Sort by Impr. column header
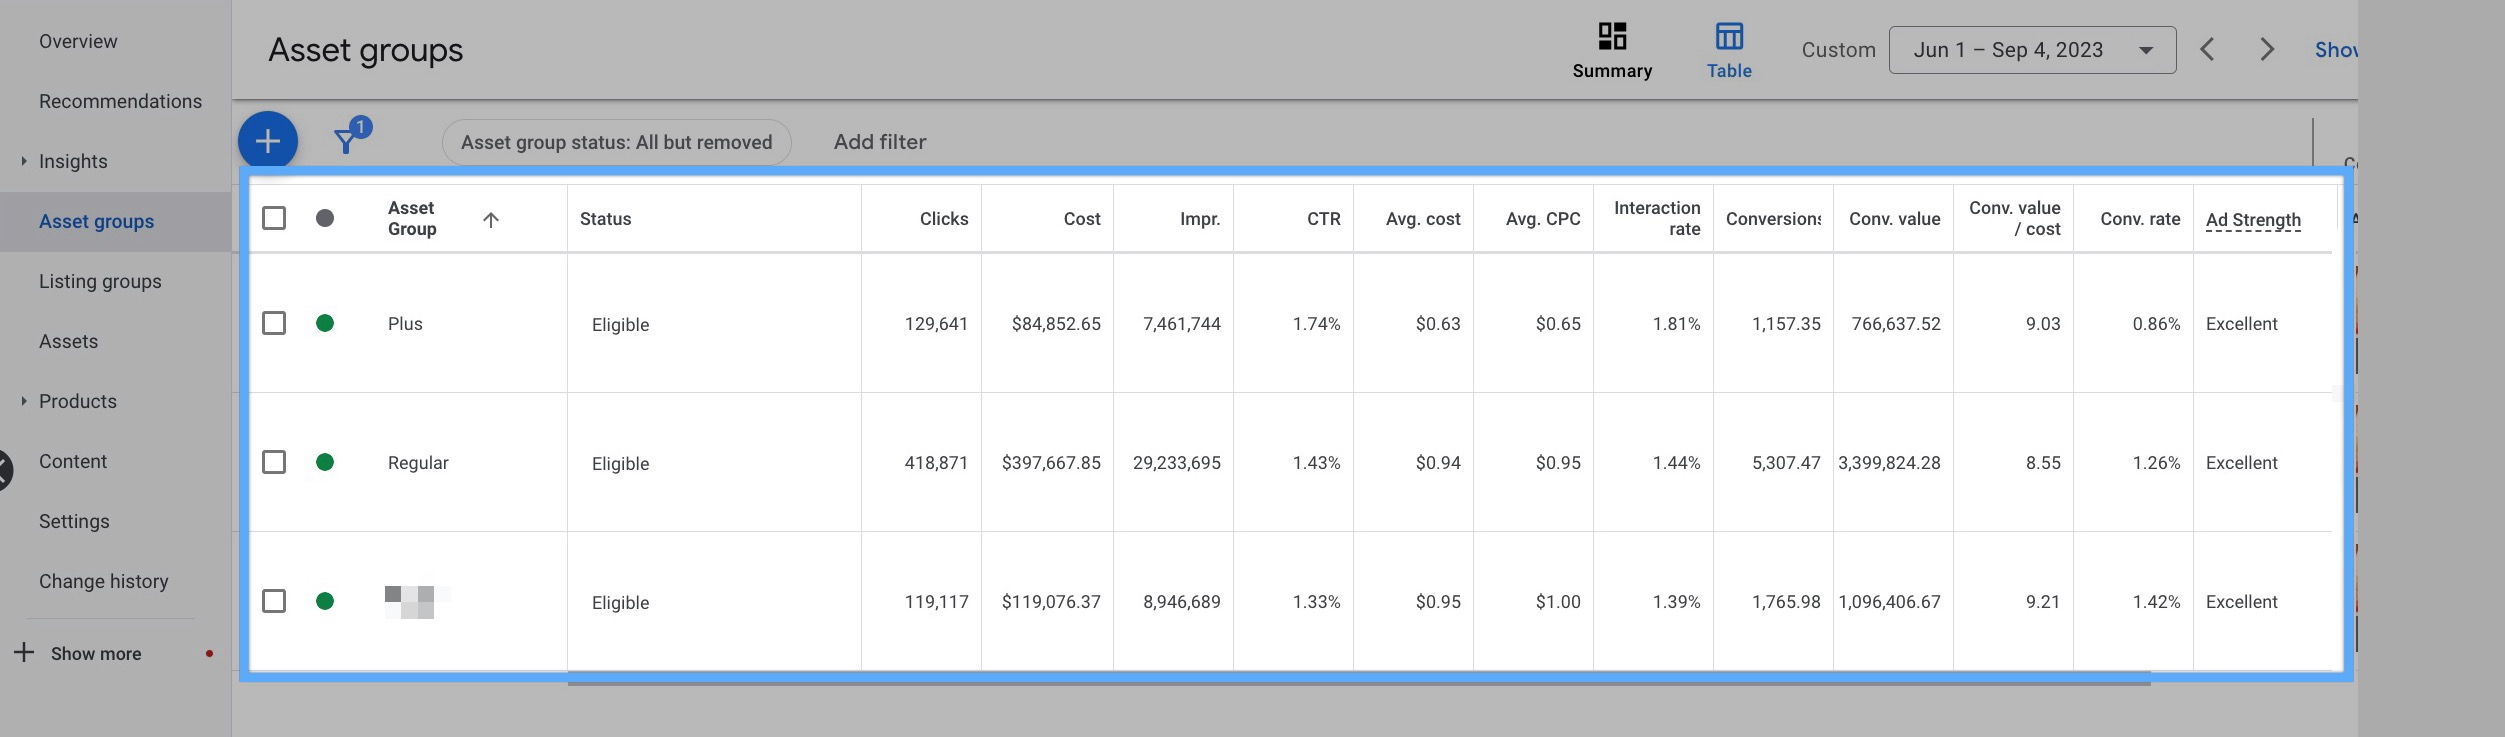This screenshot has height=737, width=2505. [x=1200, y=219]
